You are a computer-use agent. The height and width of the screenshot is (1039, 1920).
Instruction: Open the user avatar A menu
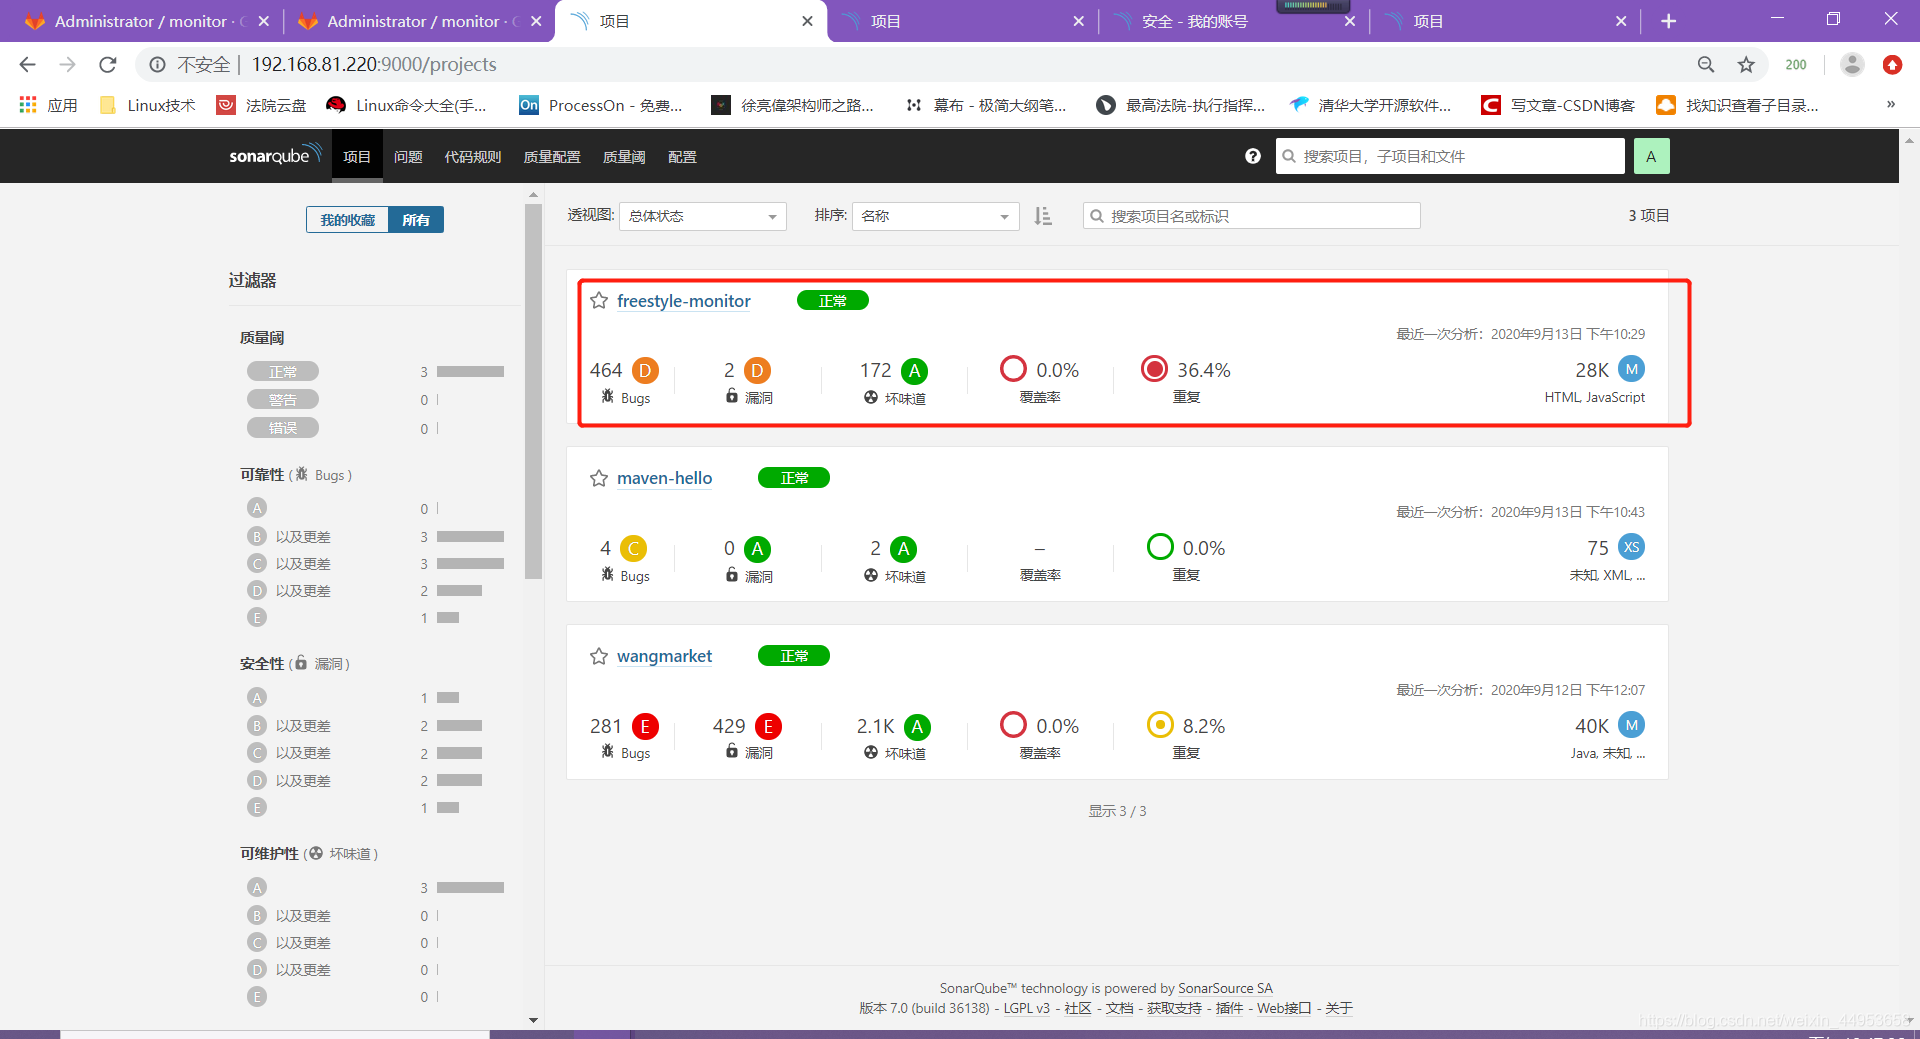(x=1651, y=156)
